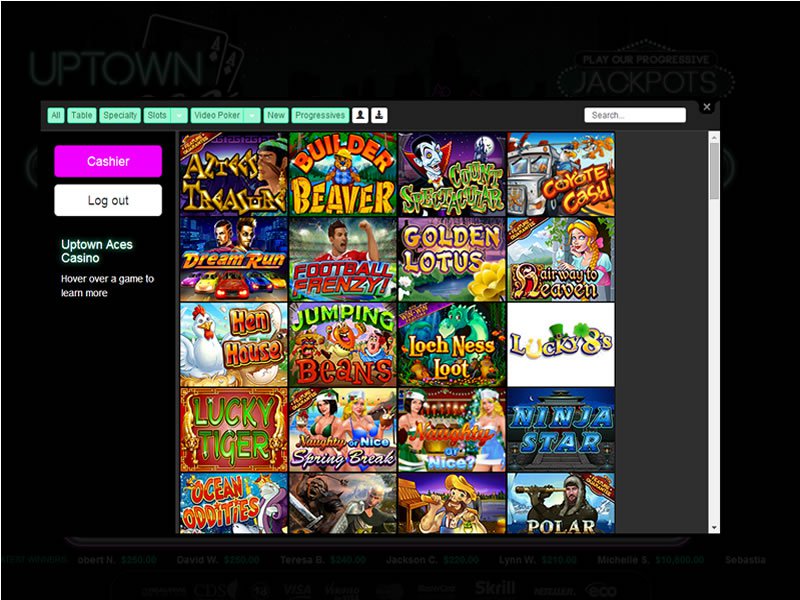Open Hairway to Heaven slot
800x600 pixels.
click(561, 259)
